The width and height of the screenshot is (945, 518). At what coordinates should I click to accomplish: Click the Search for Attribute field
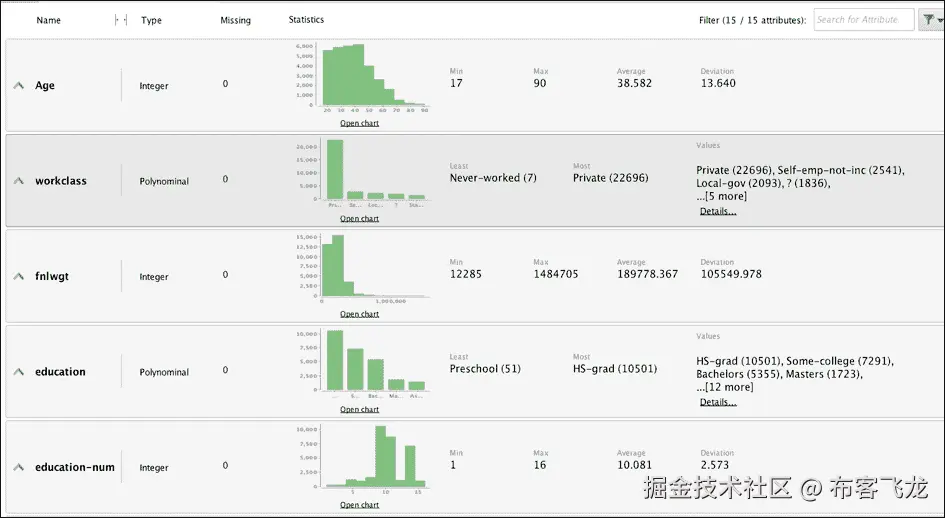click(864, 20)
